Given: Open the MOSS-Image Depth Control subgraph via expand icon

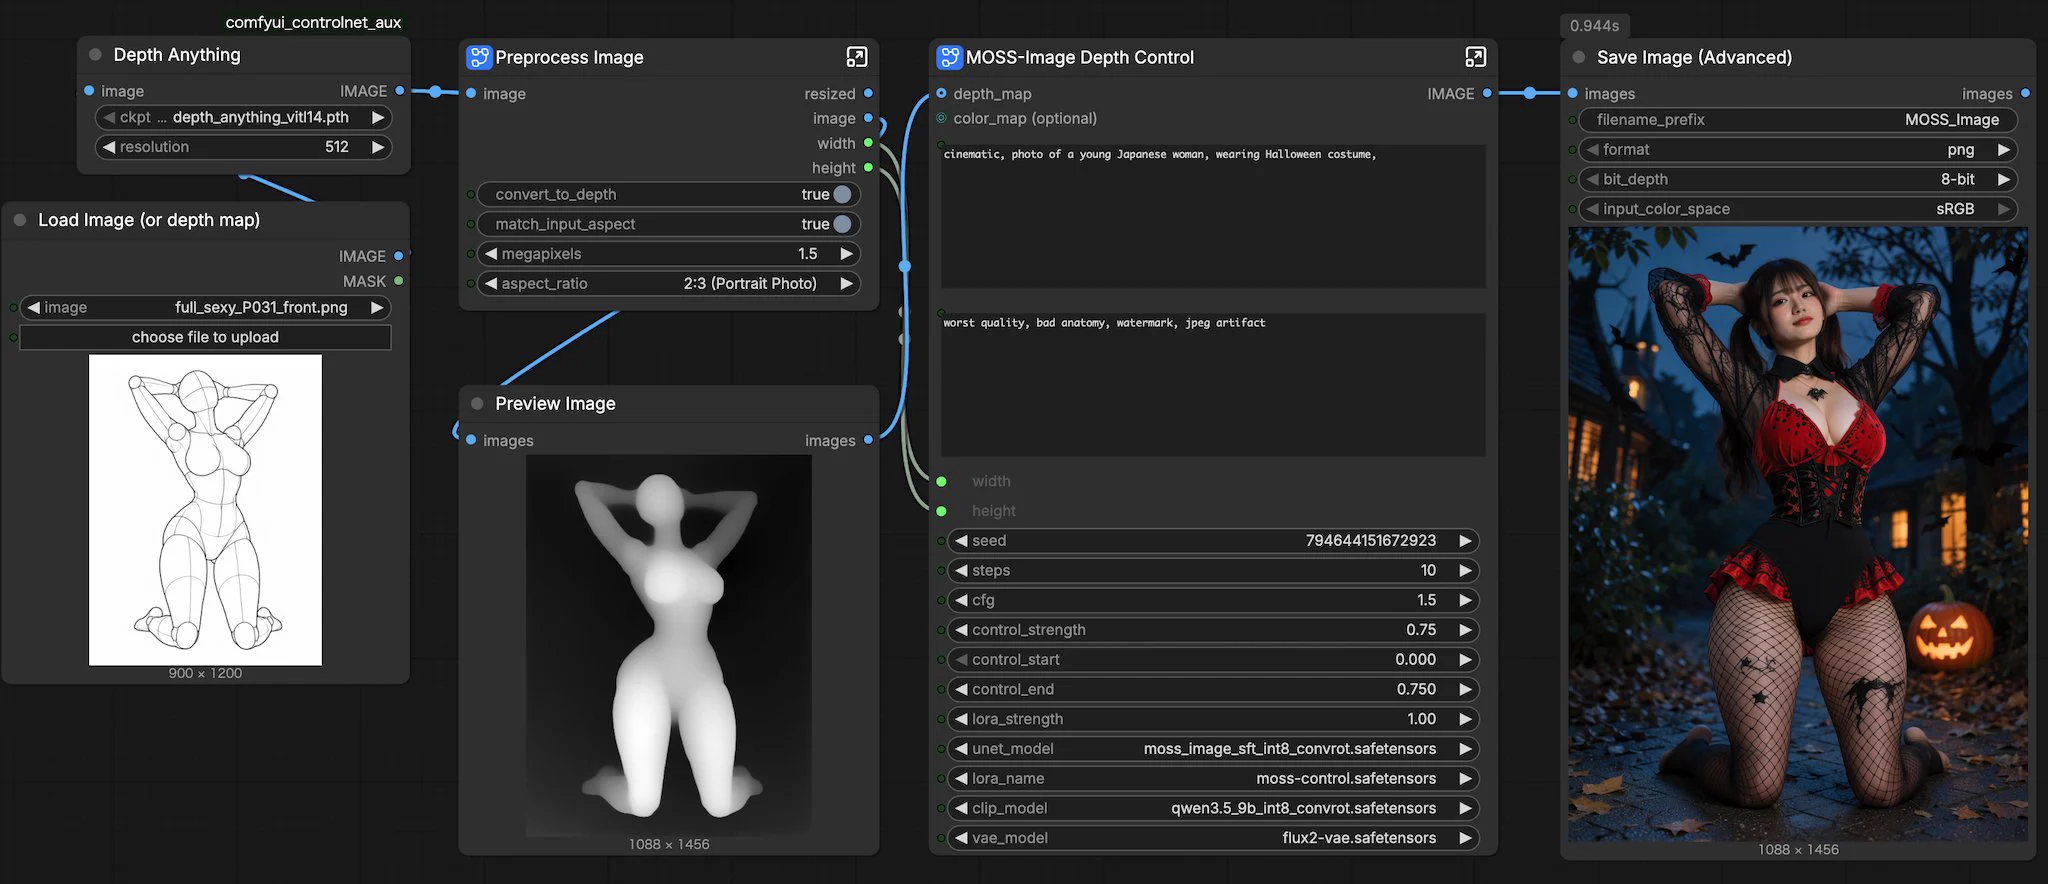Looking at the screenshot, I should coord(1475,57).
